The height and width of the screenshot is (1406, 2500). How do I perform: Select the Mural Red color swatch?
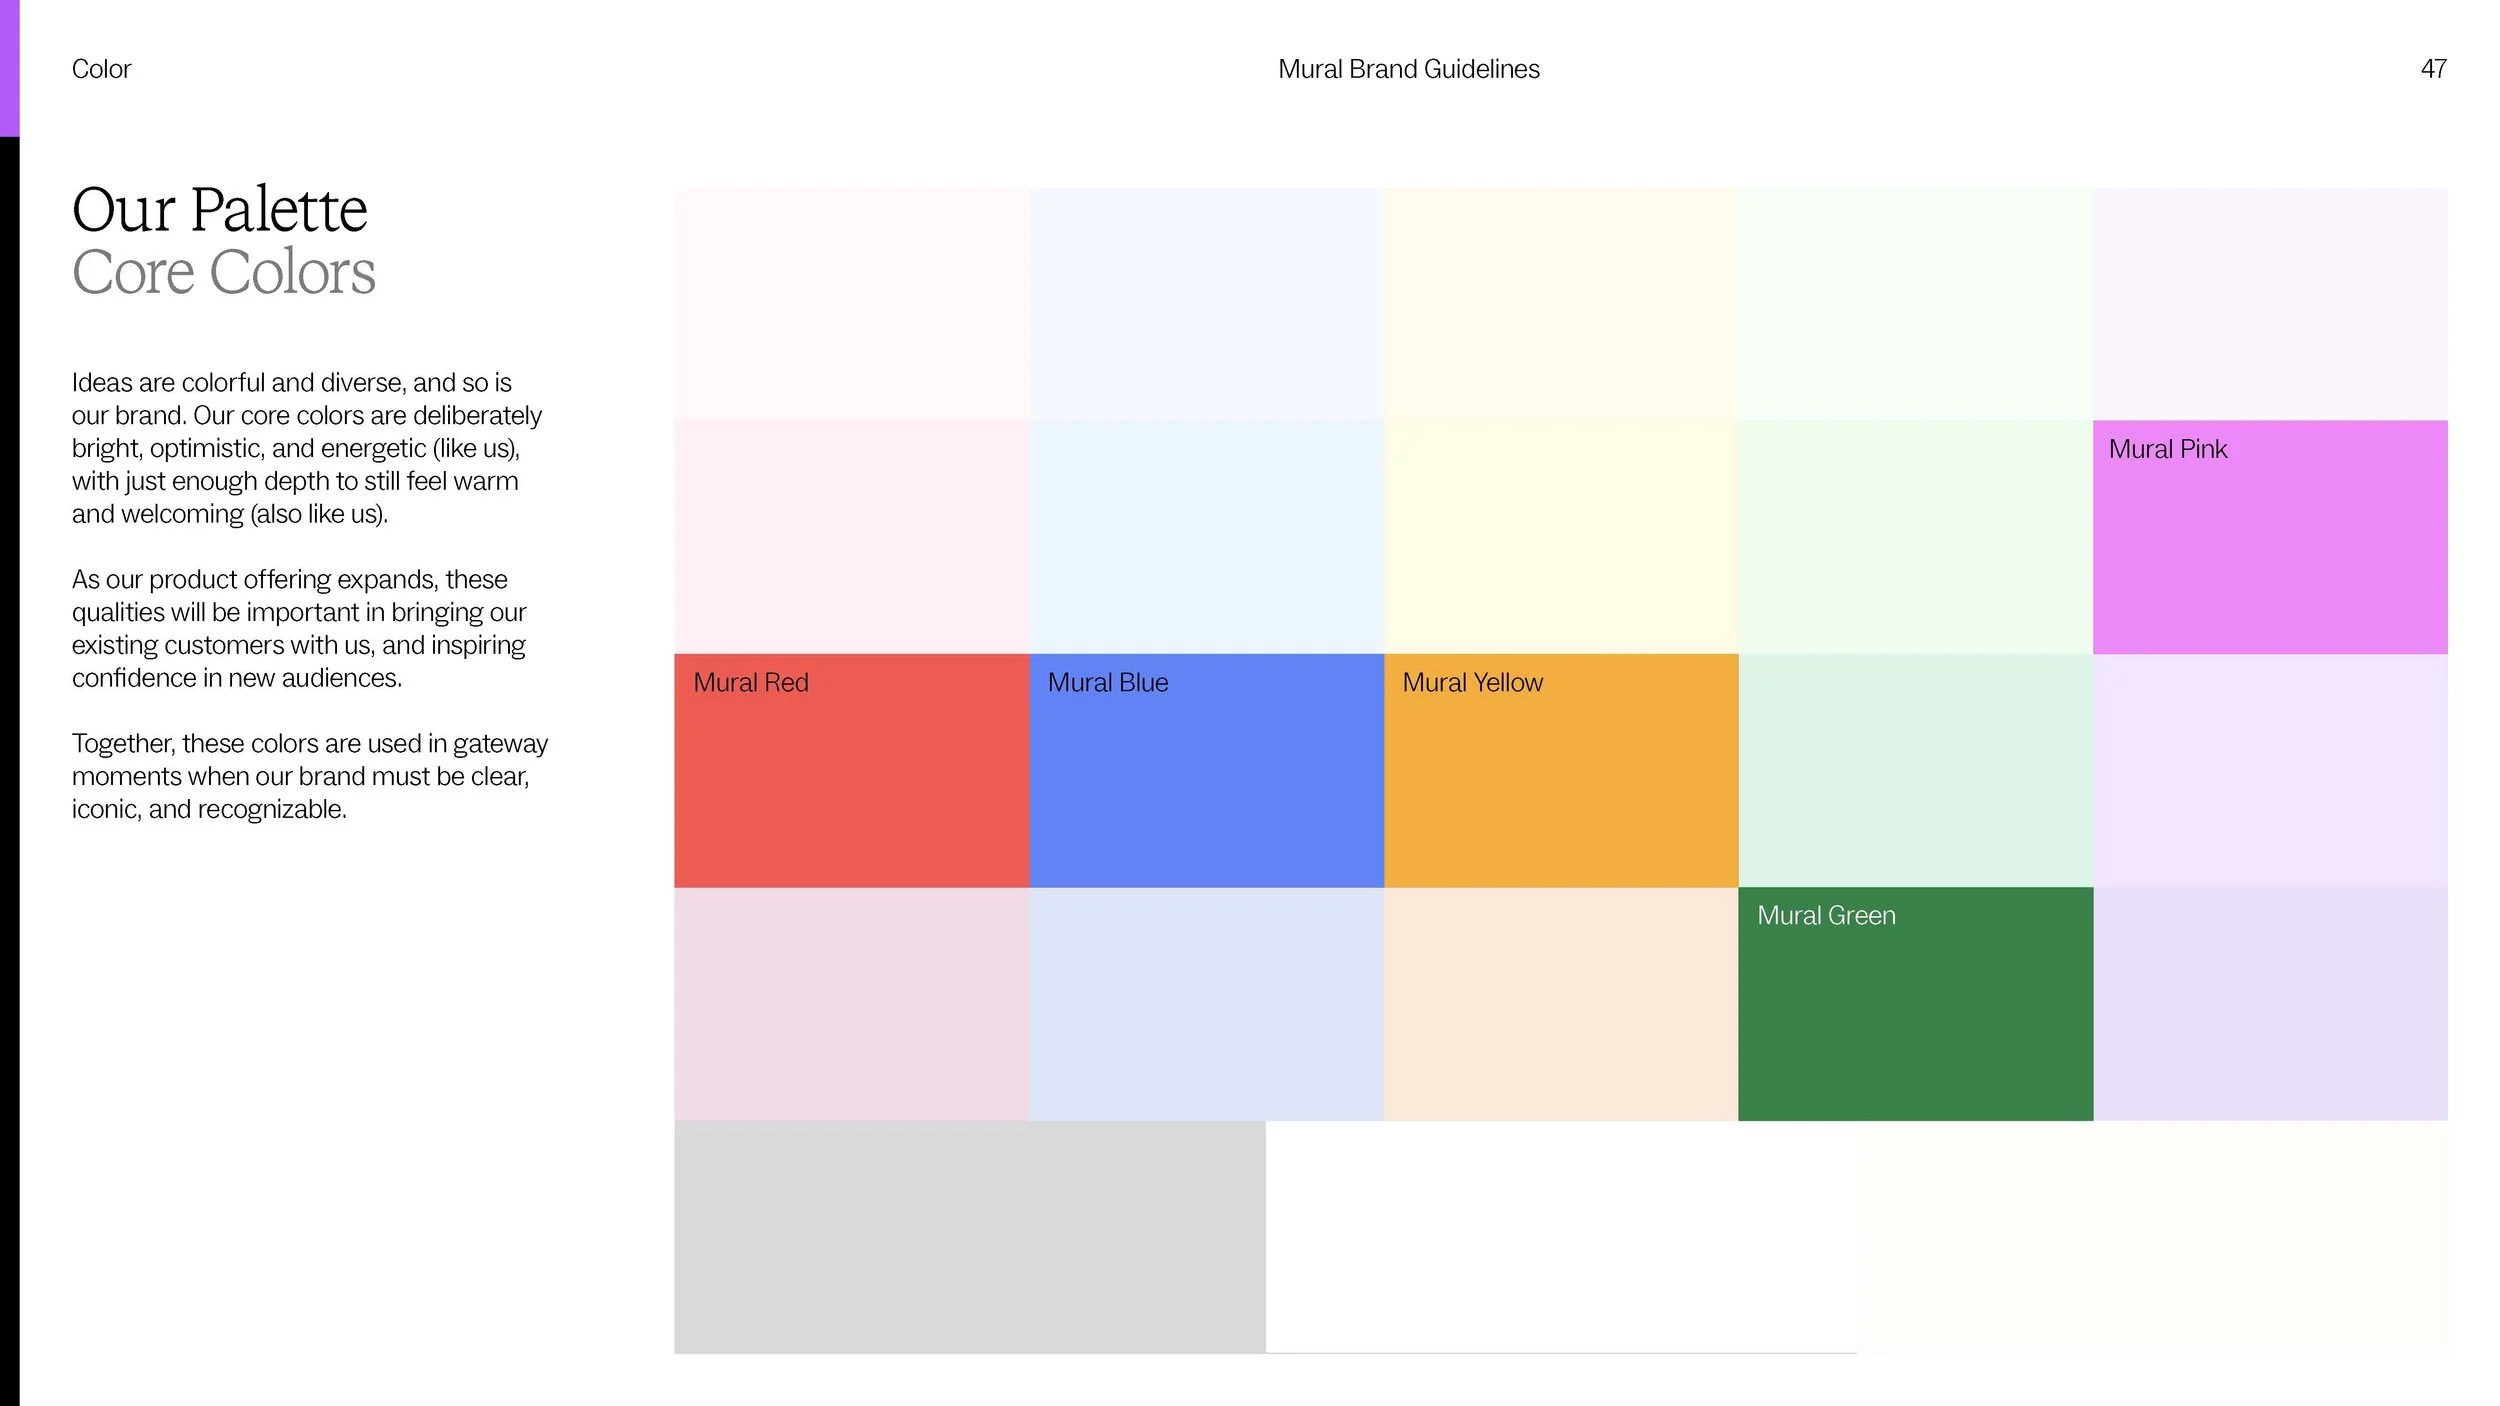(x=851, y=770)
